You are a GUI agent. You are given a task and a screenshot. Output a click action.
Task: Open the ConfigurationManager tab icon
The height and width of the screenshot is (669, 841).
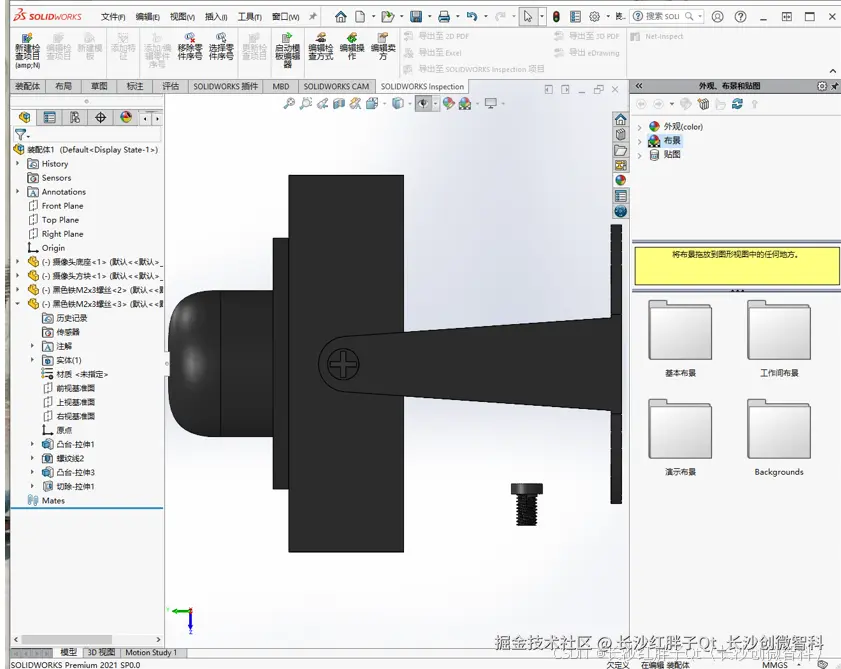pyautogui.click(x=75, y=117)
